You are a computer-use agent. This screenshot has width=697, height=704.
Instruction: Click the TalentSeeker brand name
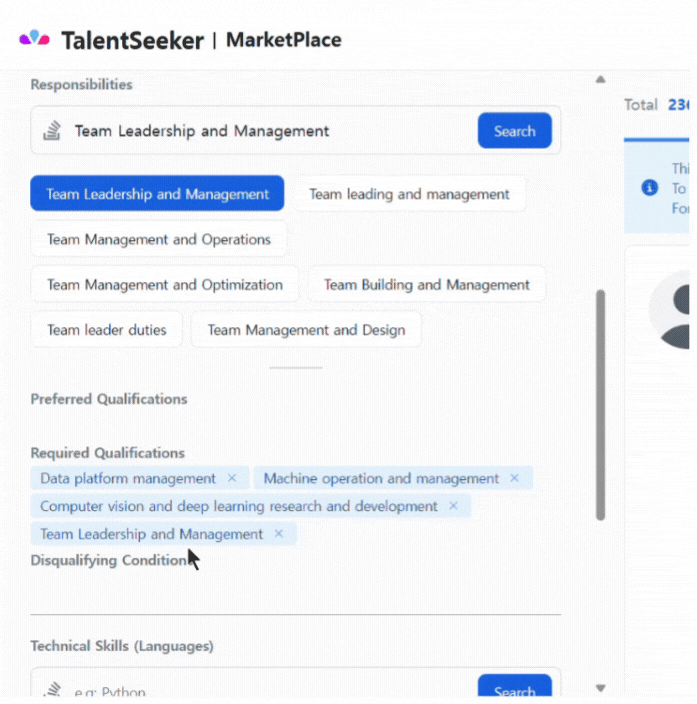point(132,40)
